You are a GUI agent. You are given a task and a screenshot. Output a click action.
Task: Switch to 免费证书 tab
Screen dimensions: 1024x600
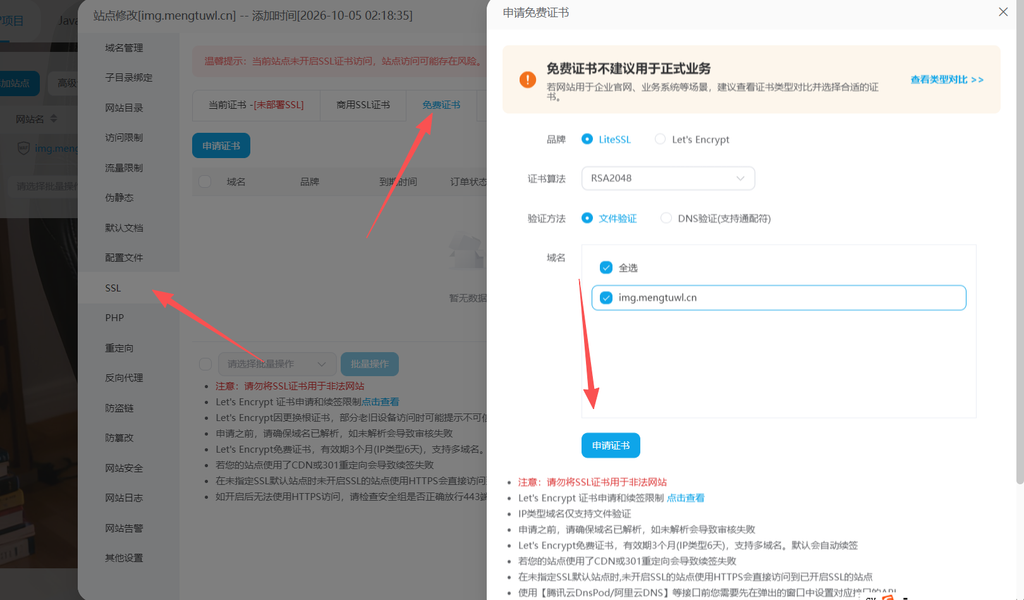(441, 105)
